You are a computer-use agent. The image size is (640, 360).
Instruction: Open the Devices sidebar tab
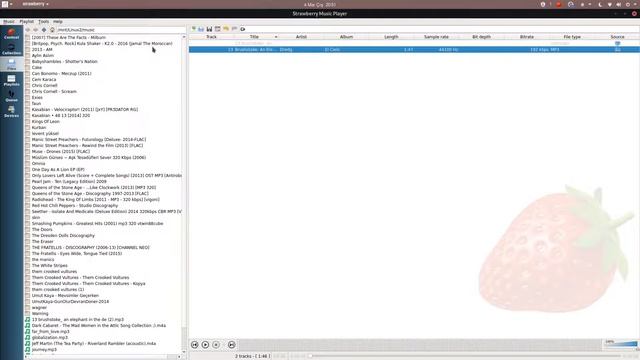tap(11, 111)
